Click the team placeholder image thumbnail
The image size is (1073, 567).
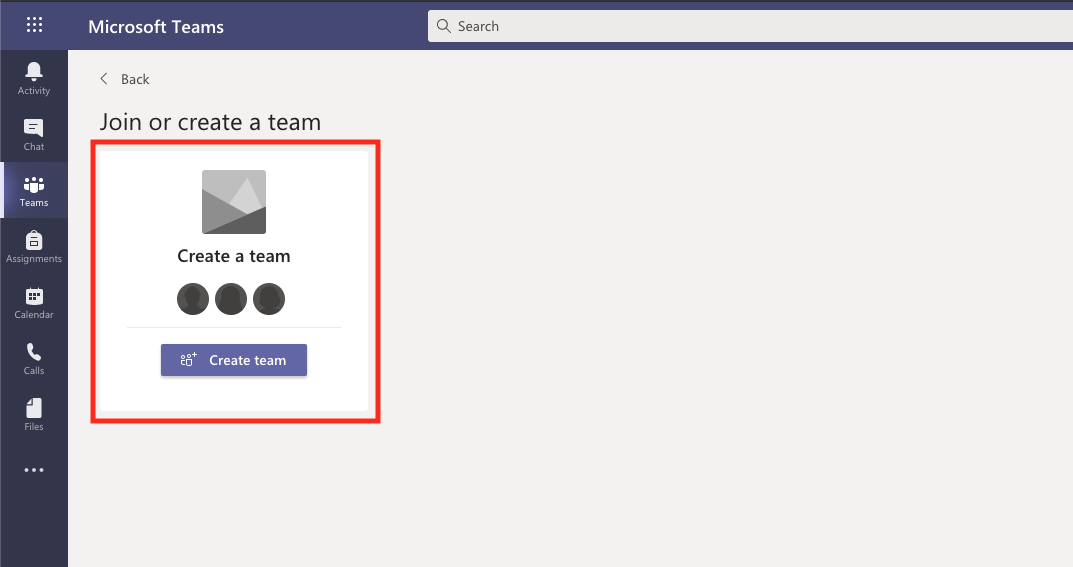click(x=234, y=202)
